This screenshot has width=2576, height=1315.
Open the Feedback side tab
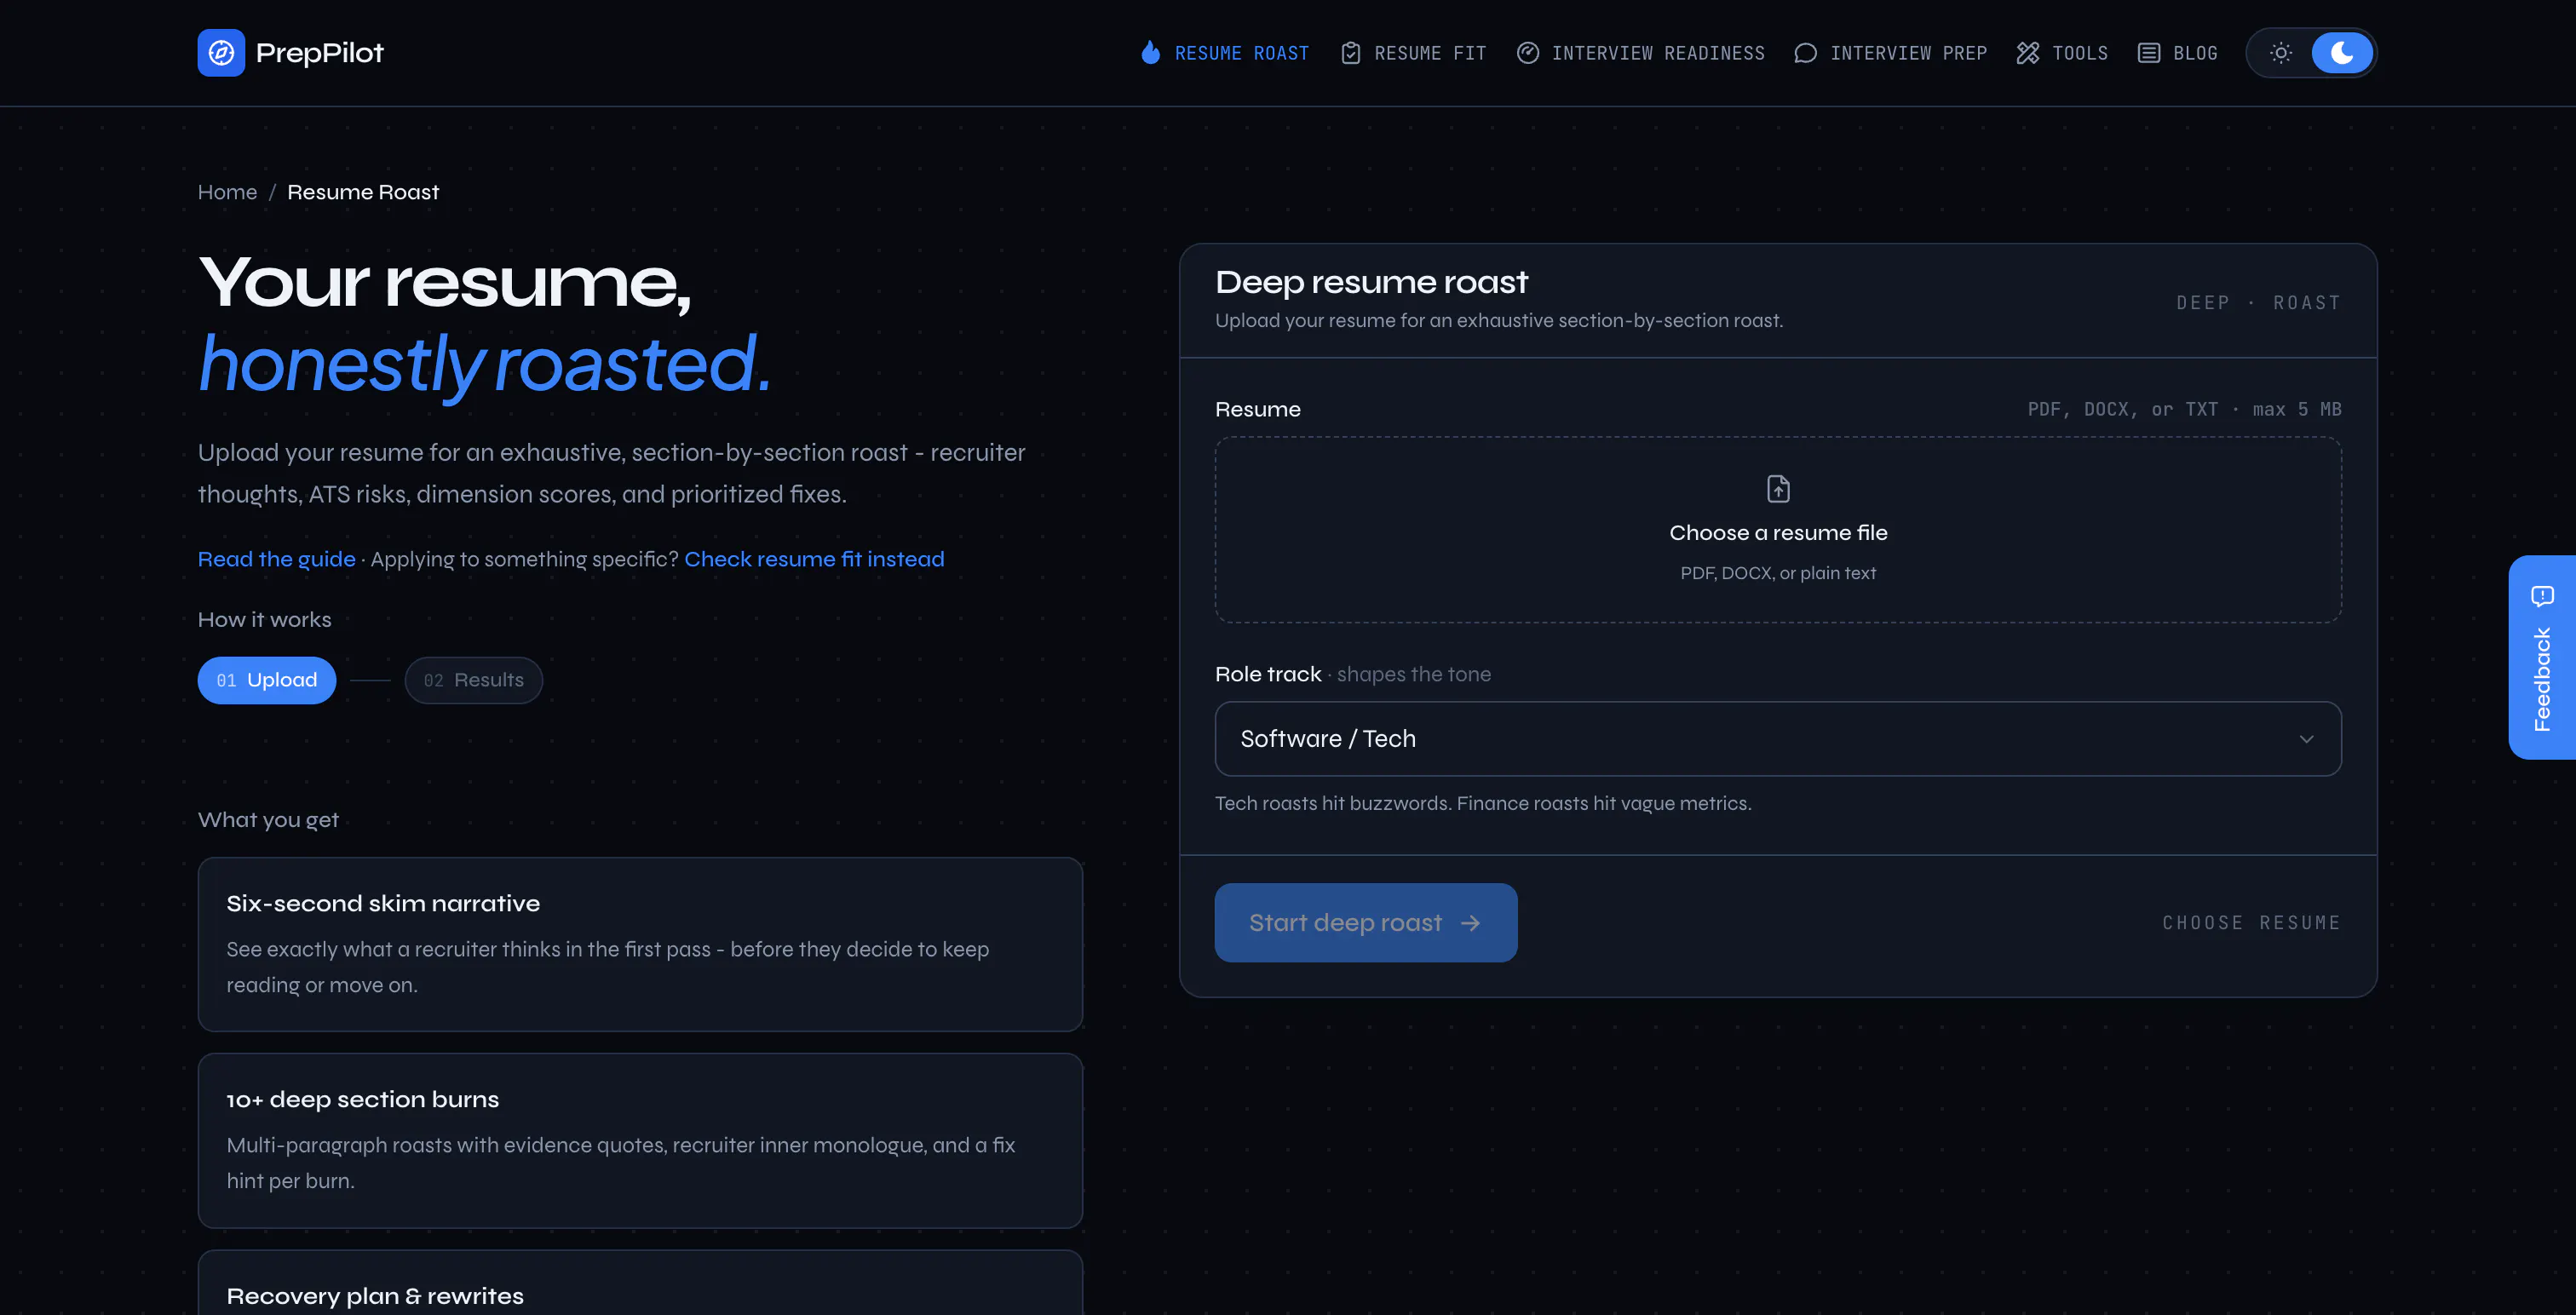point(2542,657)
